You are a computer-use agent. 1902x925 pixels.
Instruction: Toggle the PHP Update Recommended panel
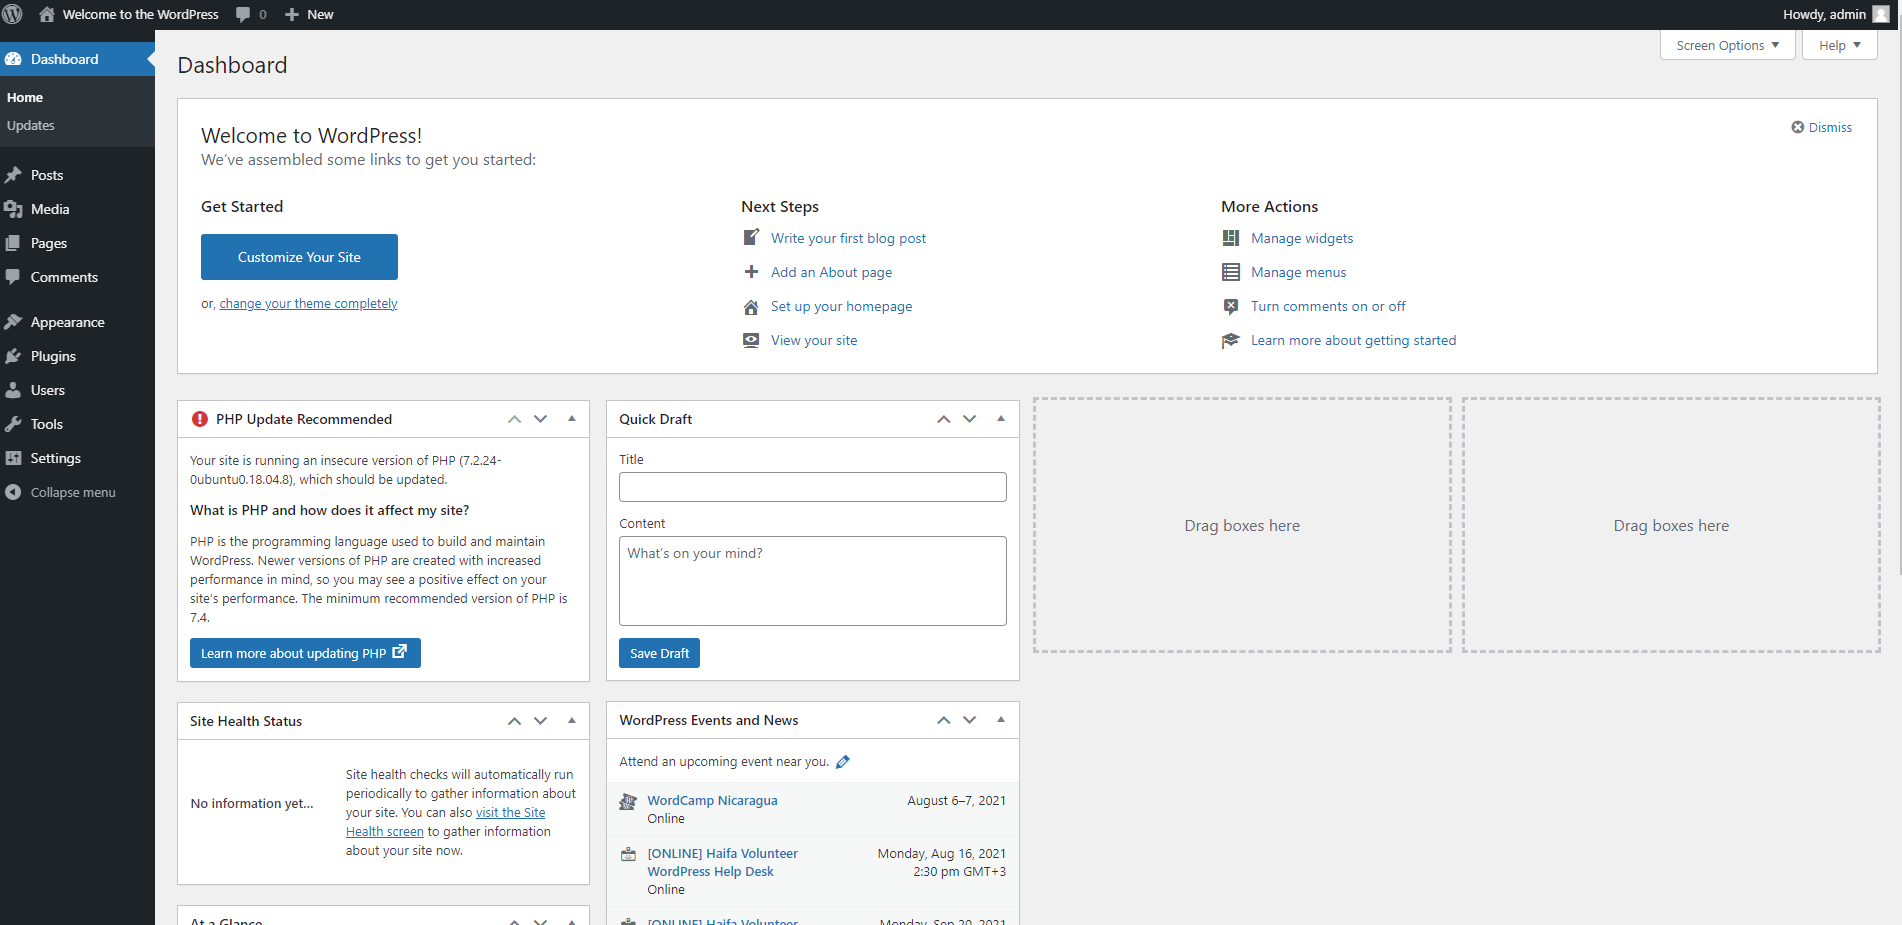click(572, 419)
